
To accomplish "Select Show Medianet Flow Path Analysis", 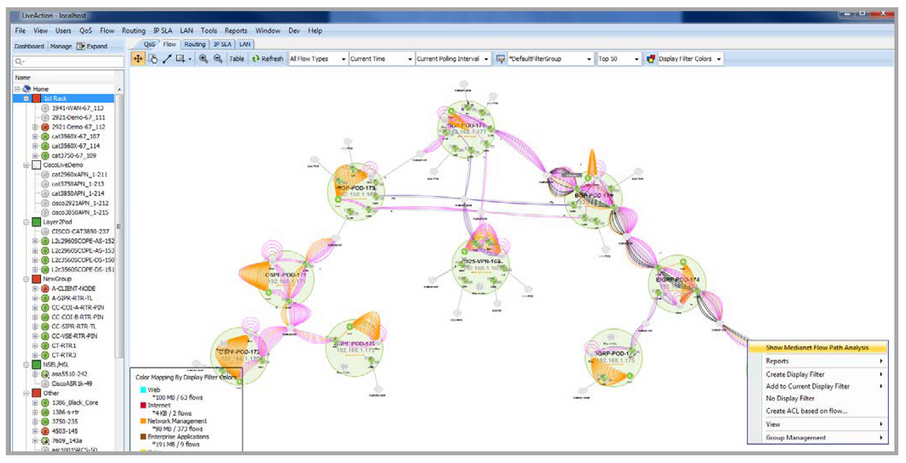I will 817,348.
